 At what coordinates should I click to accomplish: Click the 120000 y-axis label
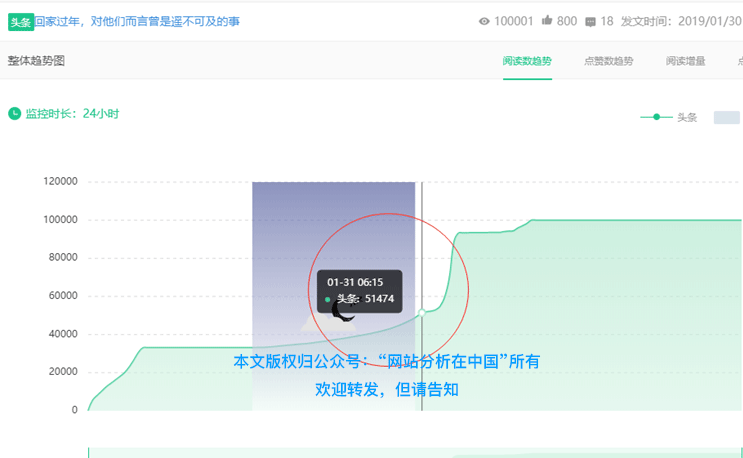pyautogui.click(x=60, y=182)
